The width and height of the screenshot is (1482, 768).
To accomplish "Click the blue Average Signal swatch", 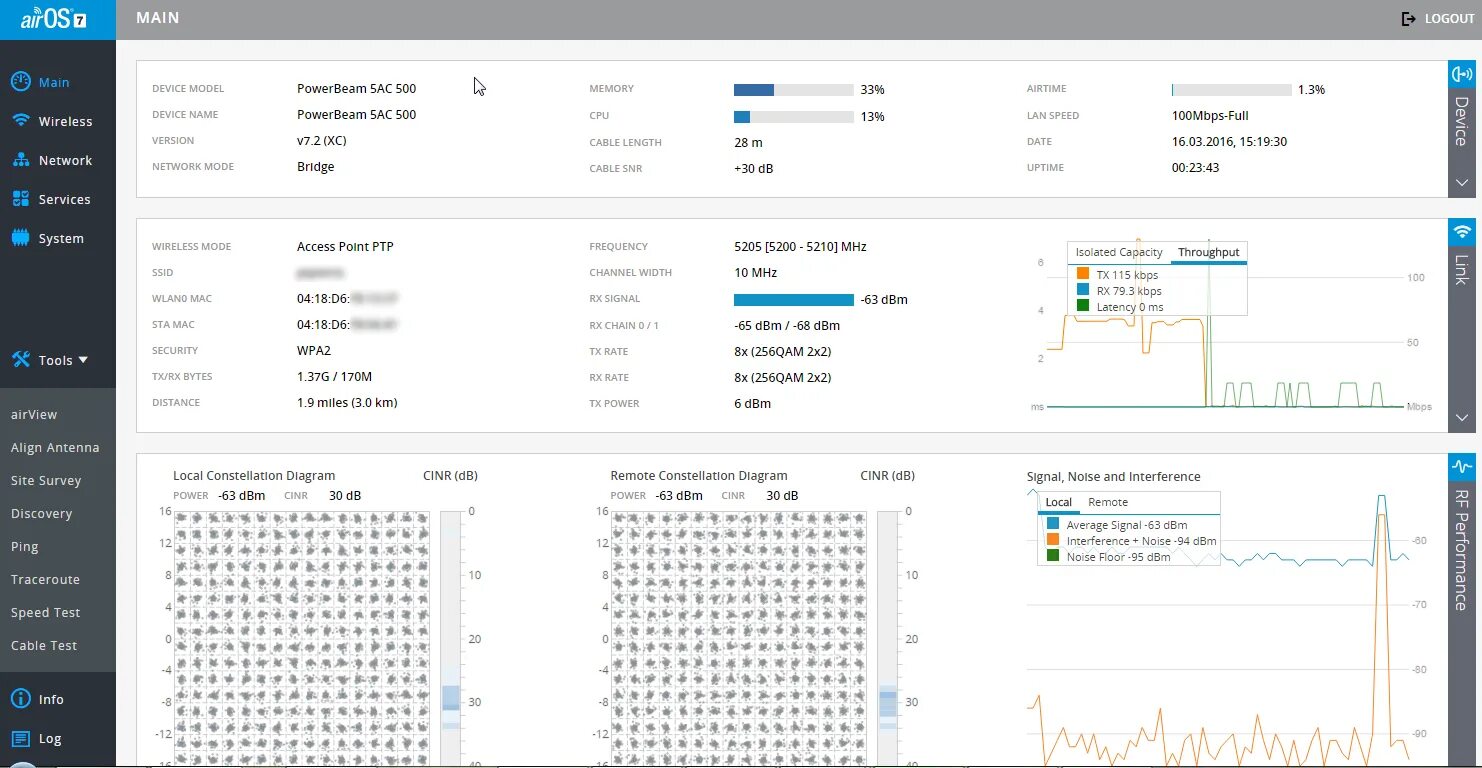I will point(1053,524).
